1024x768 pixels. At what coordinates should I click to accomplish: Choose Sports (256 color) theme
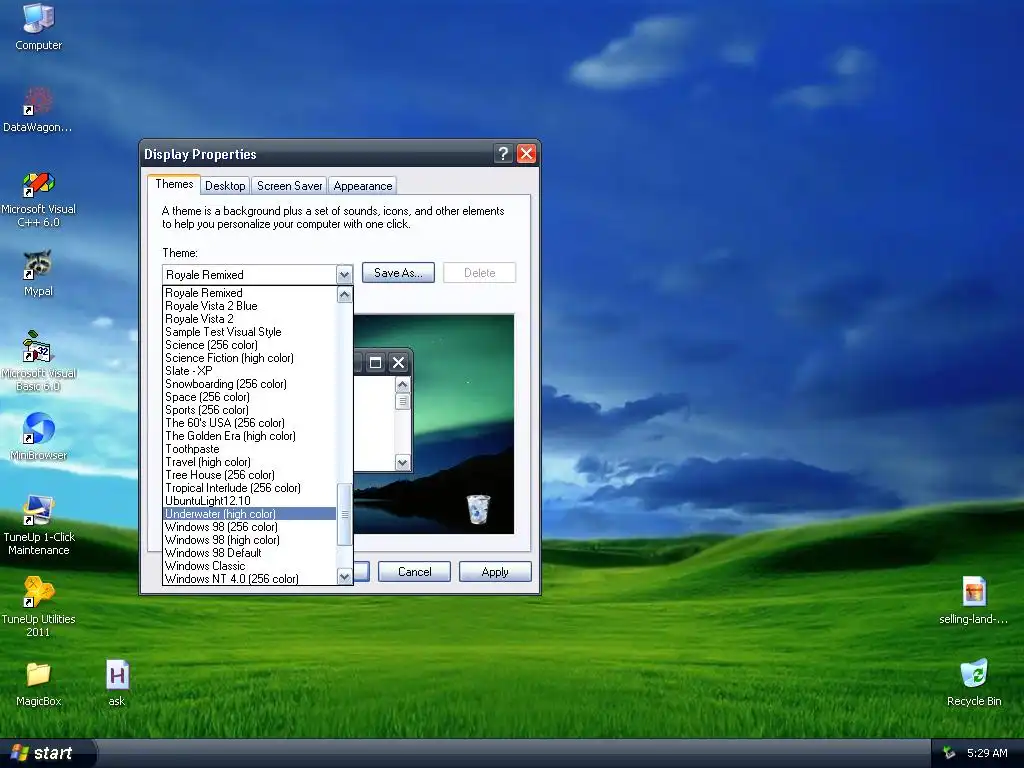(249, 410)
